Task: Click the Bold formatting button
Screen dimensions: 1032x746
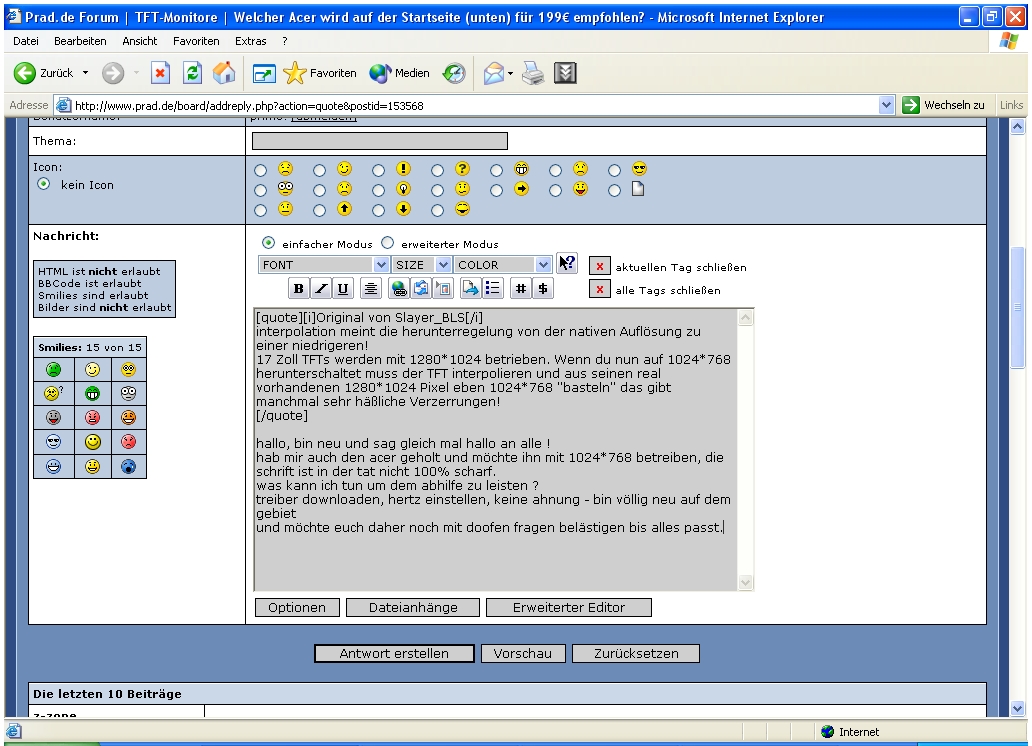Action: [299, 289]
